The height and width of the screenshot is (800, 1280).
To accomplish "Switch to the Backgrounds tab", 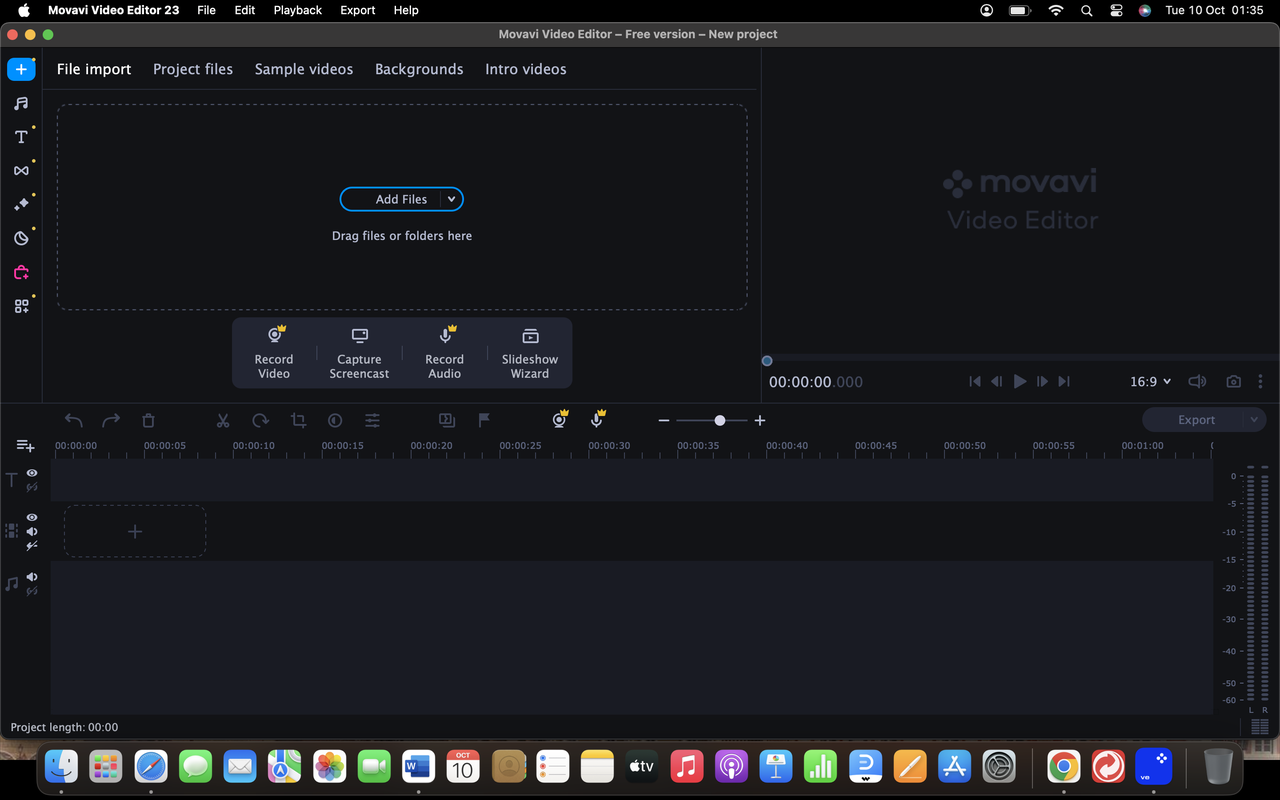I will tap(419, 69).
